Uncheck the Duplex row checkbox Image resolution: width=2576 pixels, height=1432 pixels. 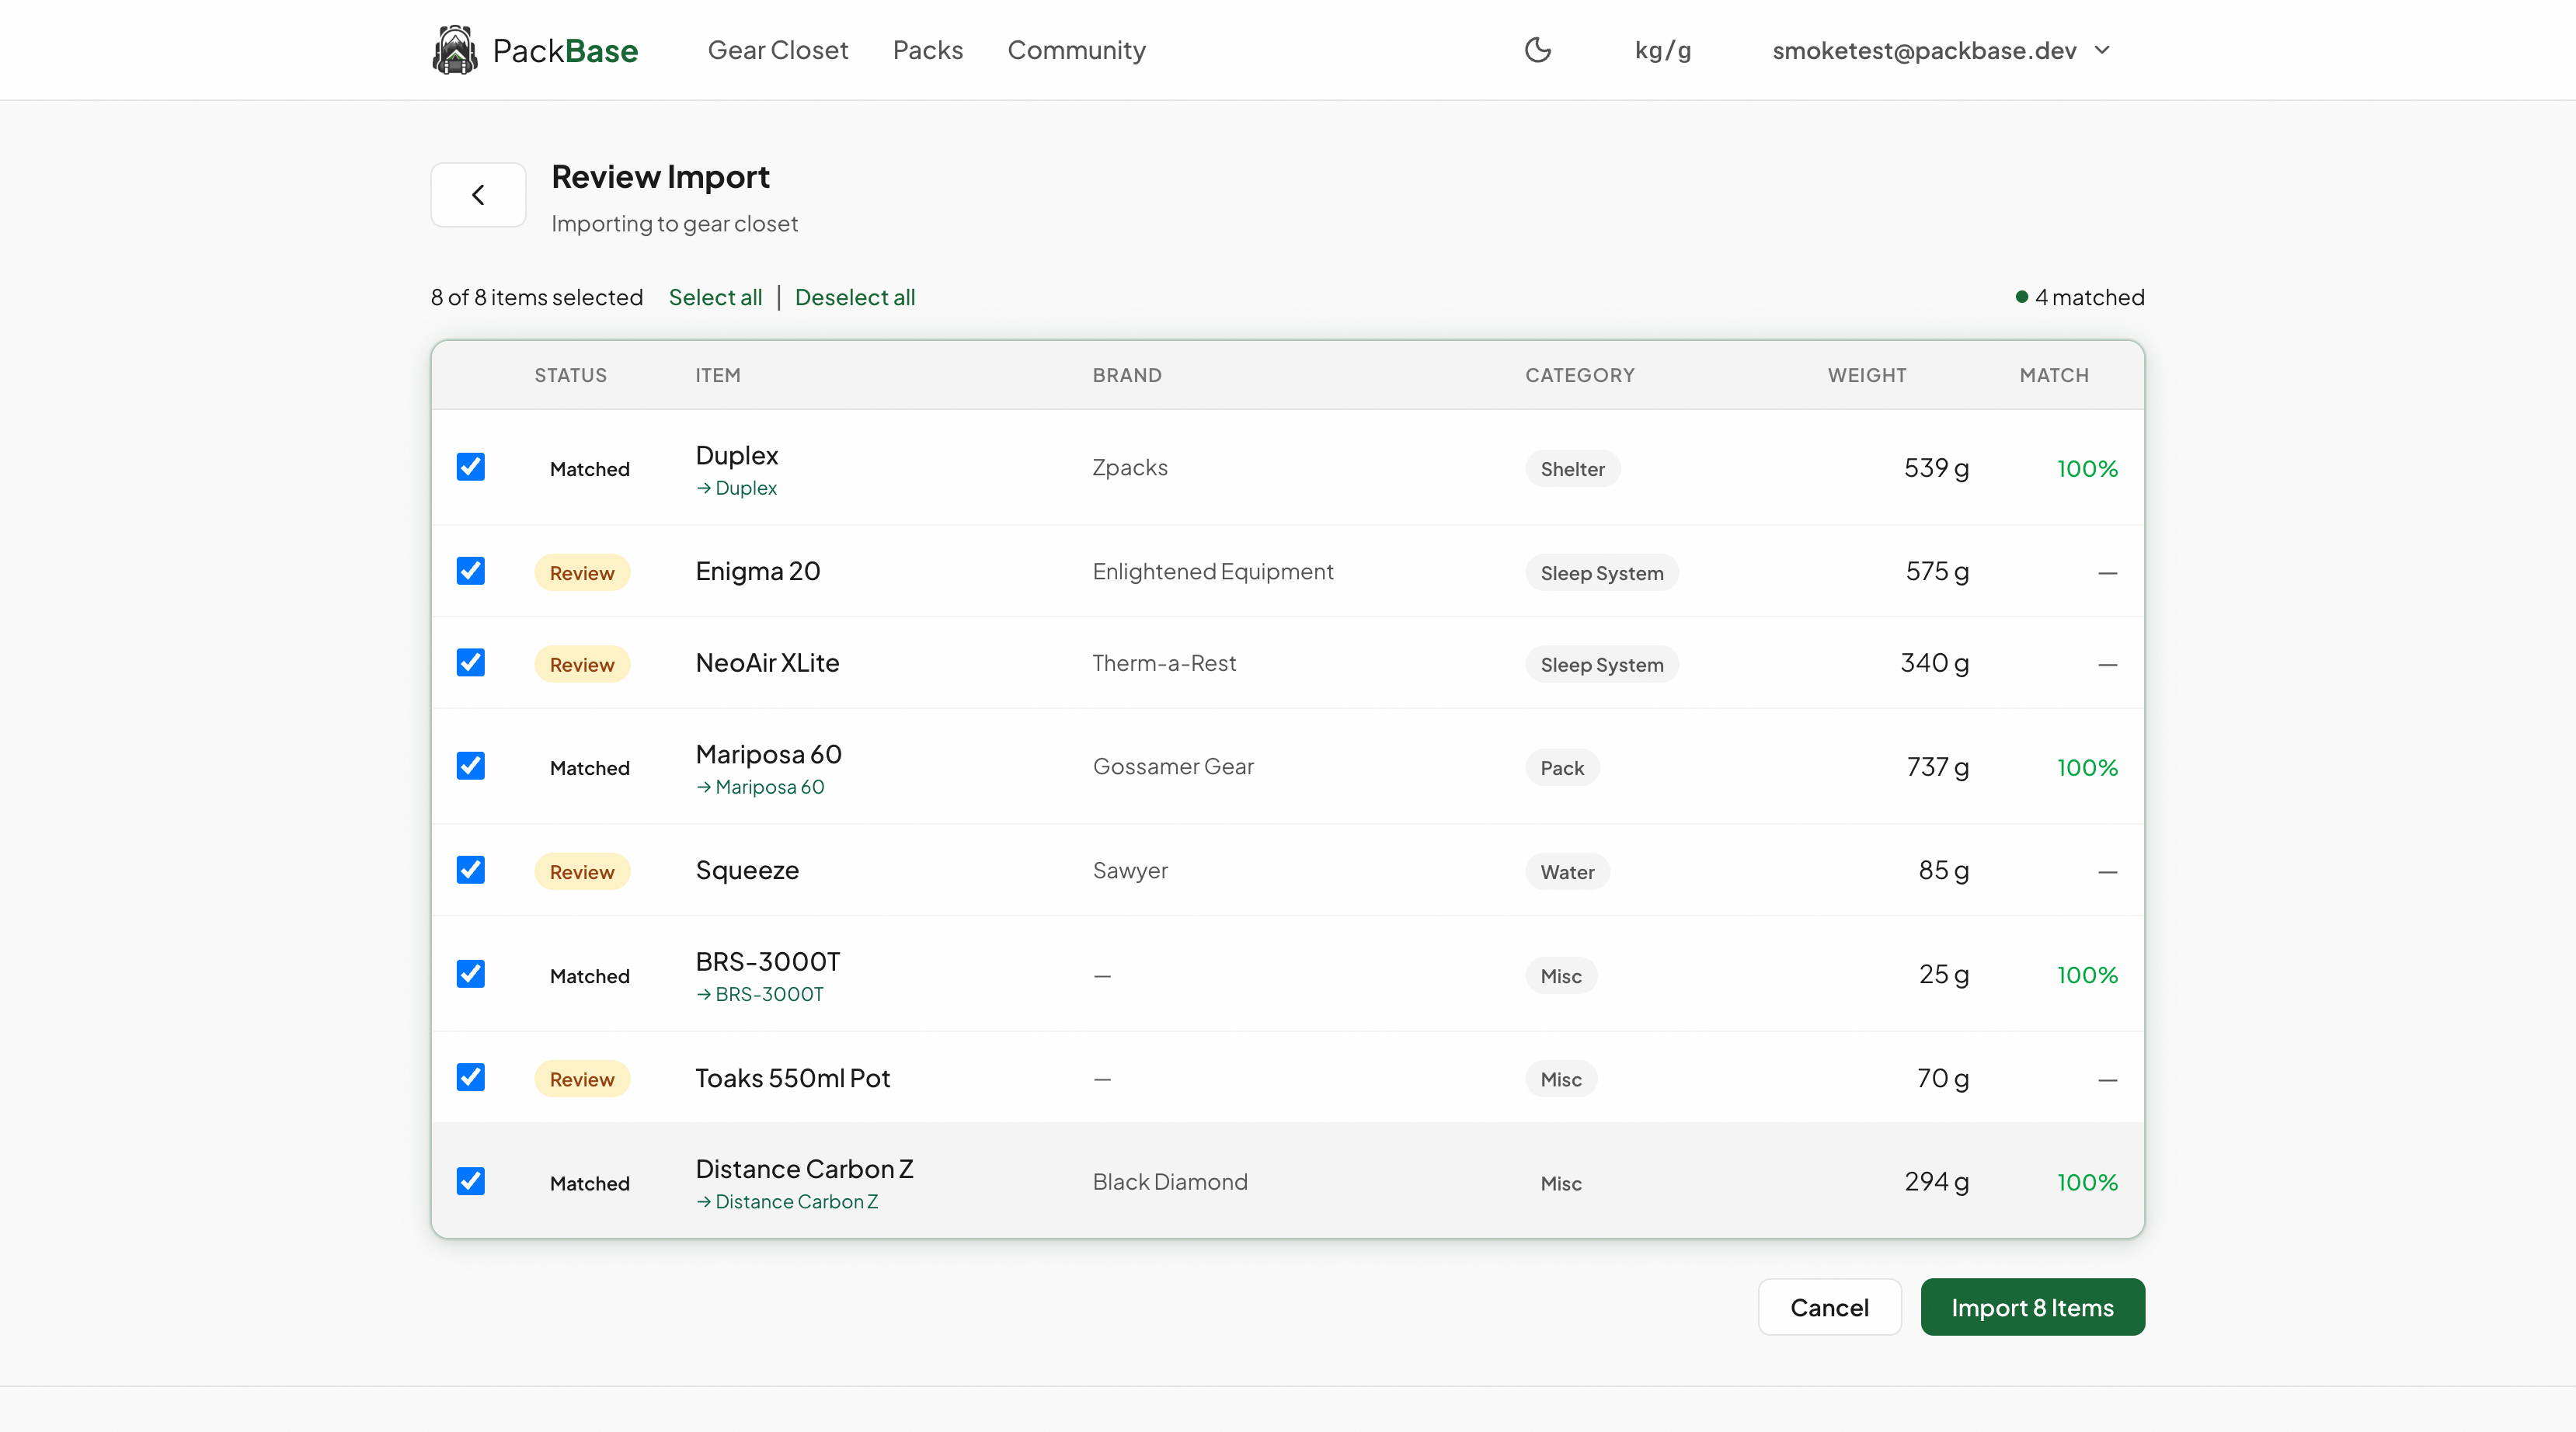pos(471,467)
